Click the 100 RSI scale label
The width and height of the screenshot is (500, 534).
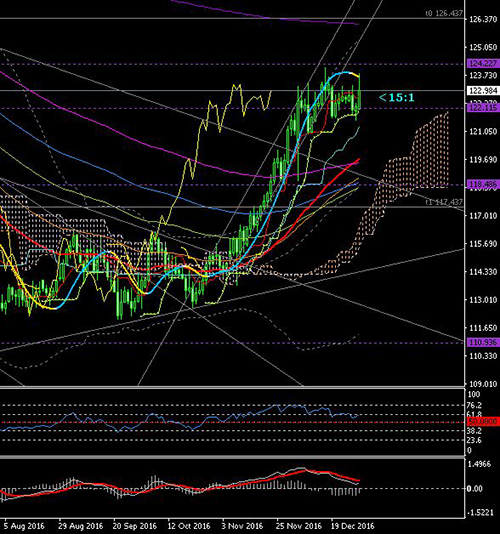(474, 394)
